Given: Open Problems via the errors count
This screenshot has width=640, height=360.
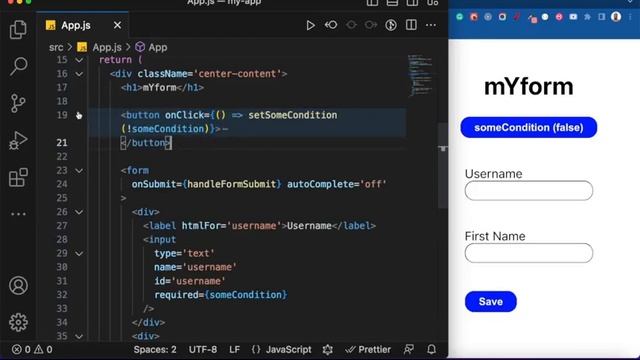Looking at the screenshot, I should coord(21,349).
